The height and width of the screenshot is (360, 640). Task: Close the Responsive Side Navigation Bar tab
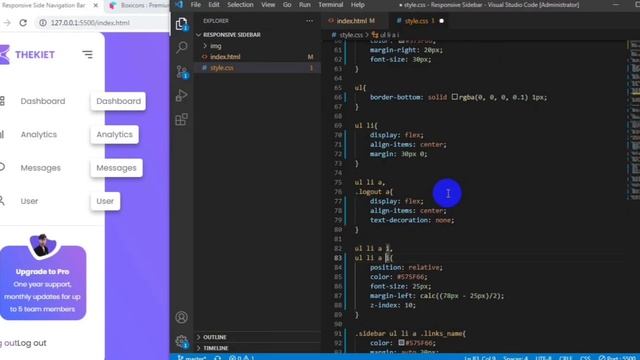[x=96, y=5]
